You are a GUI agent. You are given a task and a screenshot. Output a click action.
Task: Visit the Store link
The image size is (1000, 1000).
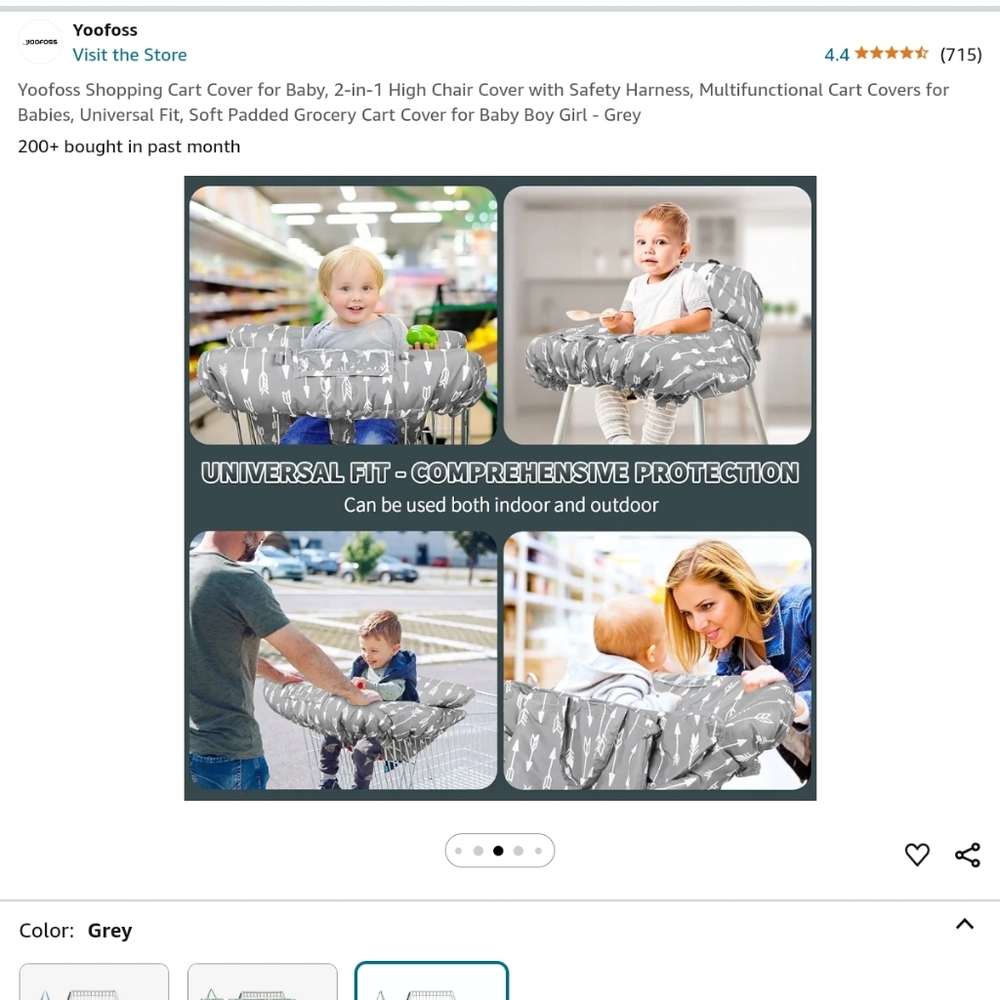[129, 55]
